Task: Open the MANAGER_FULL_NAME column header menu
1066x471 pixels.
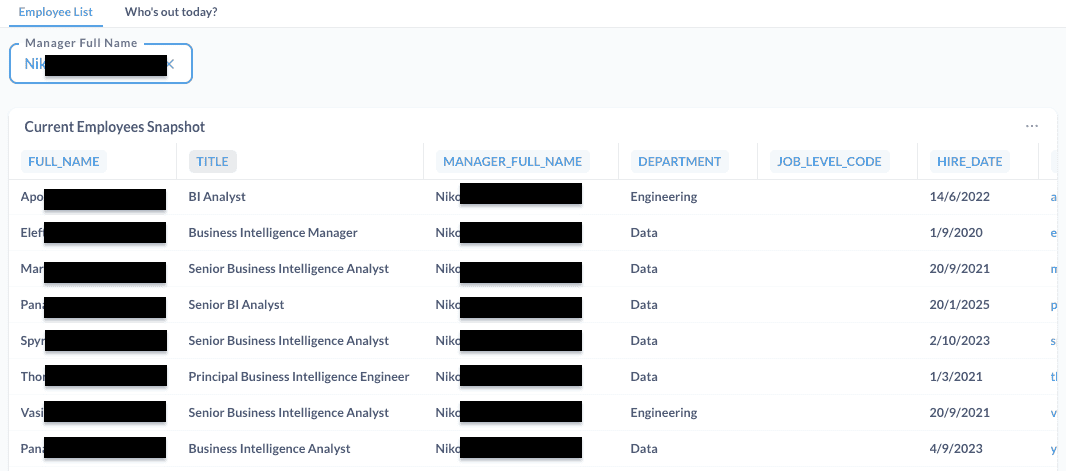Action: [x=512, y=161]
